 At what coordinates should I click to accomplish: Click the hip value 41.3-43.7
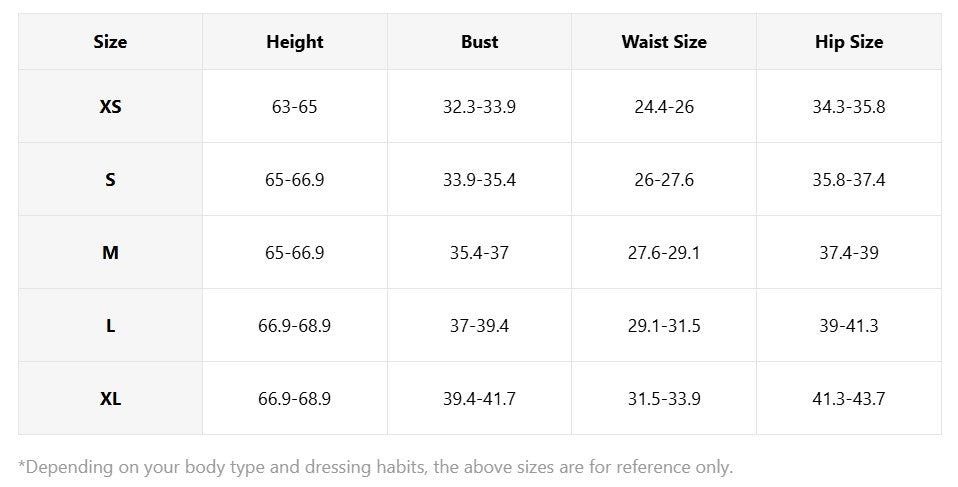848,399
